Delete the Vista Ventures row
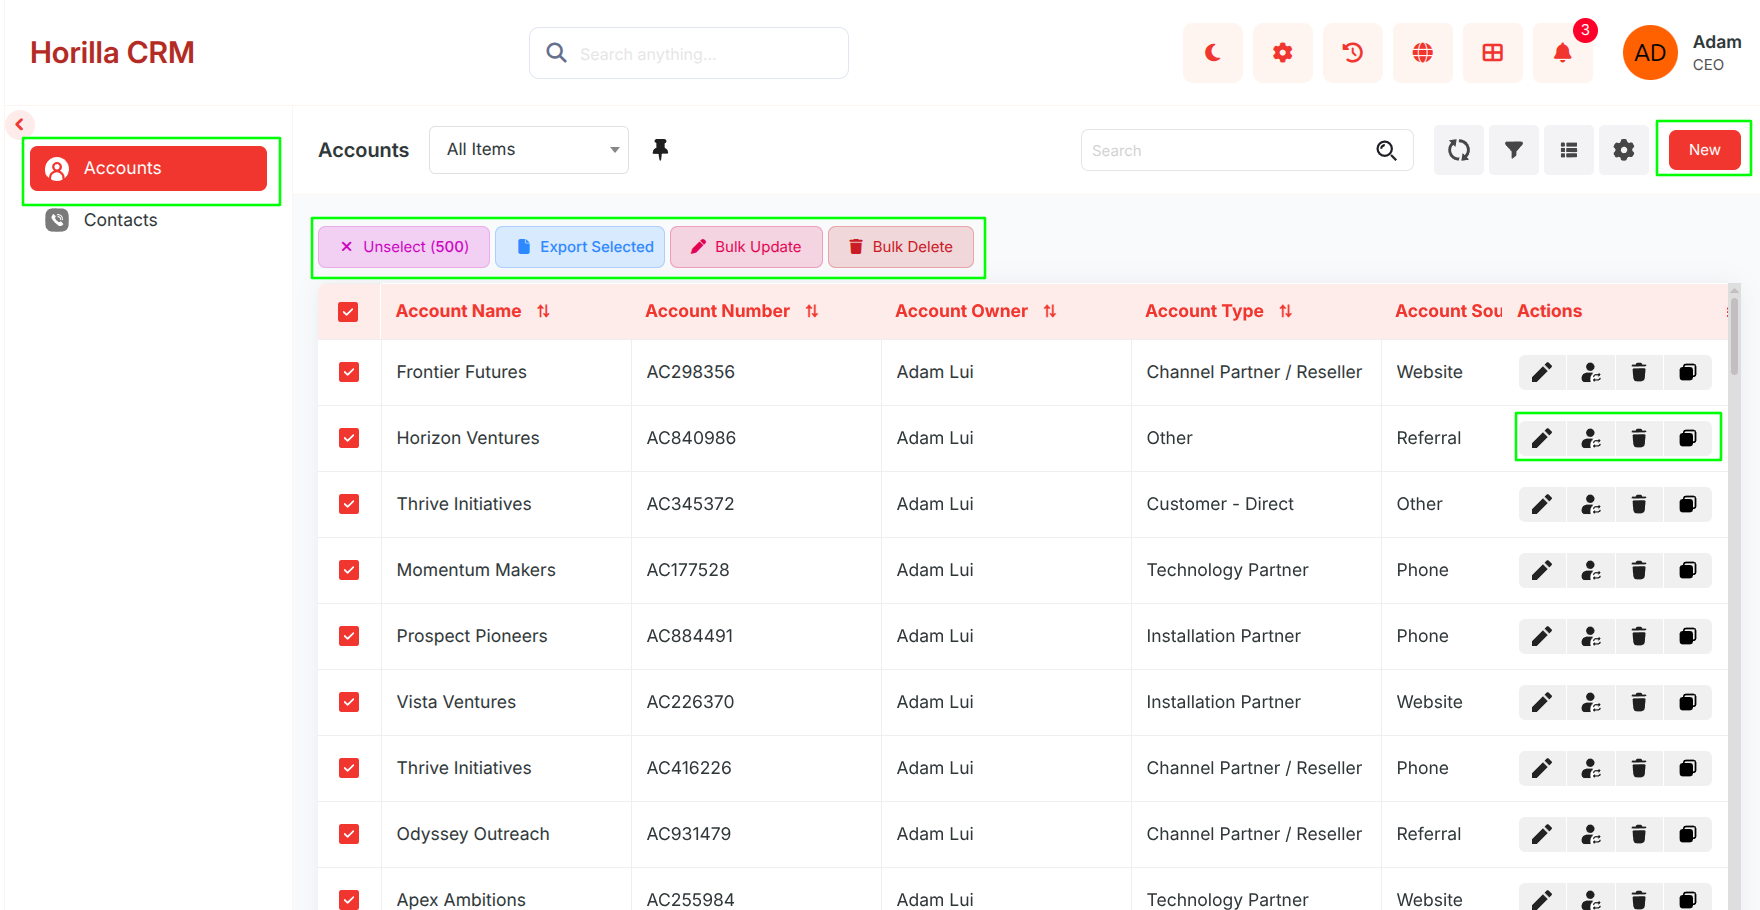 coord(1639,702)
